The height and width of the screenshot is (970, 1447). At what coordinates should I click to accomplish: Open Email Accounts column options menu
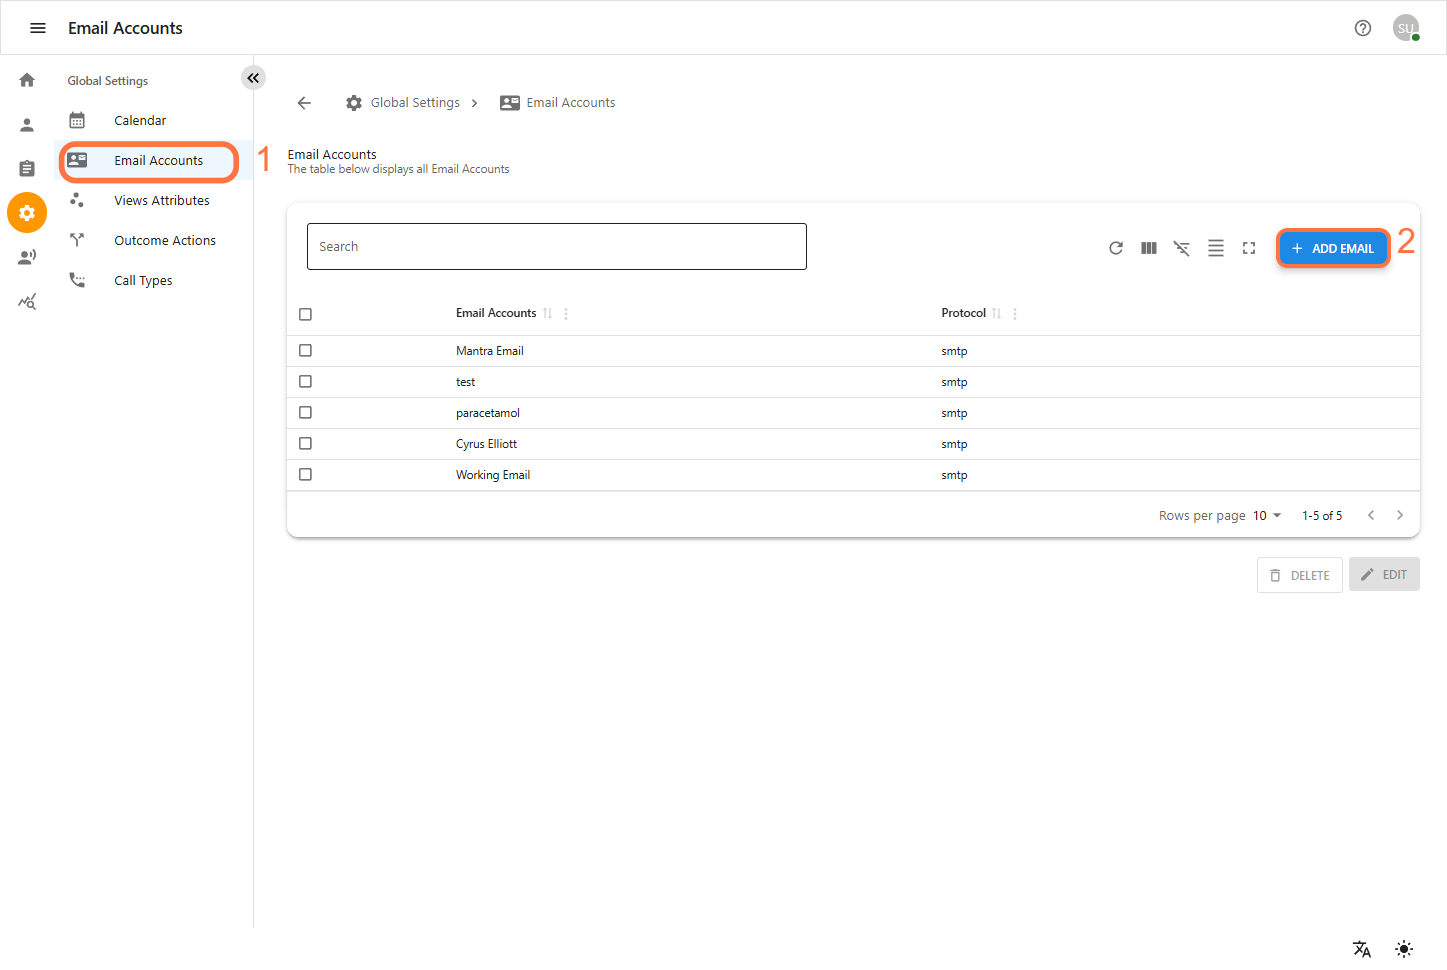click(566, 314)
